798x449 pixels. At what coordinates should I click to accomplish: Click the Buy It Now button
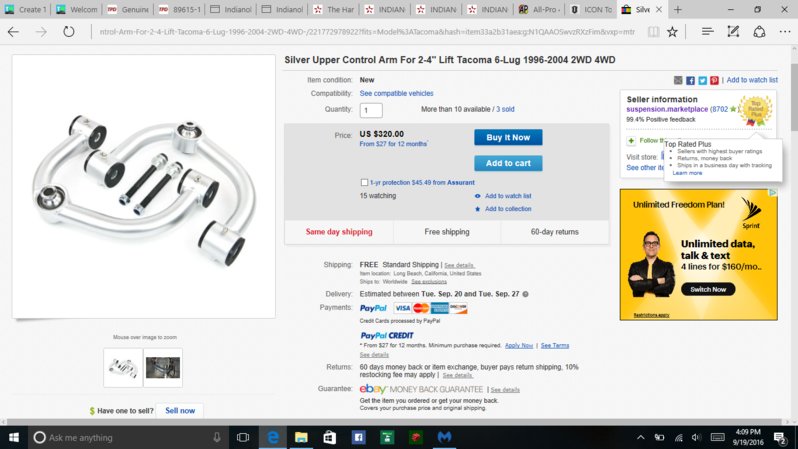[x=508, y=137]
